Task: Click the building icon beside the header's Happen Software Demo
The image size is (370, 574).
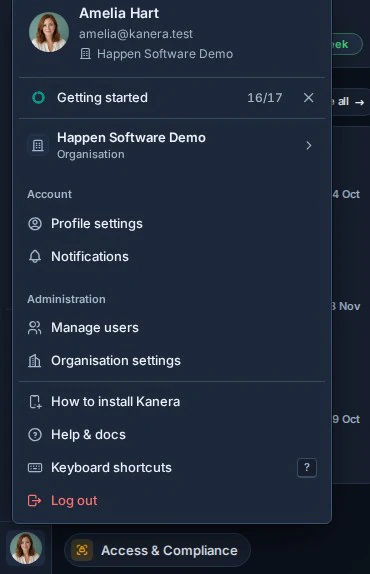Action: (x=85, y=54)
